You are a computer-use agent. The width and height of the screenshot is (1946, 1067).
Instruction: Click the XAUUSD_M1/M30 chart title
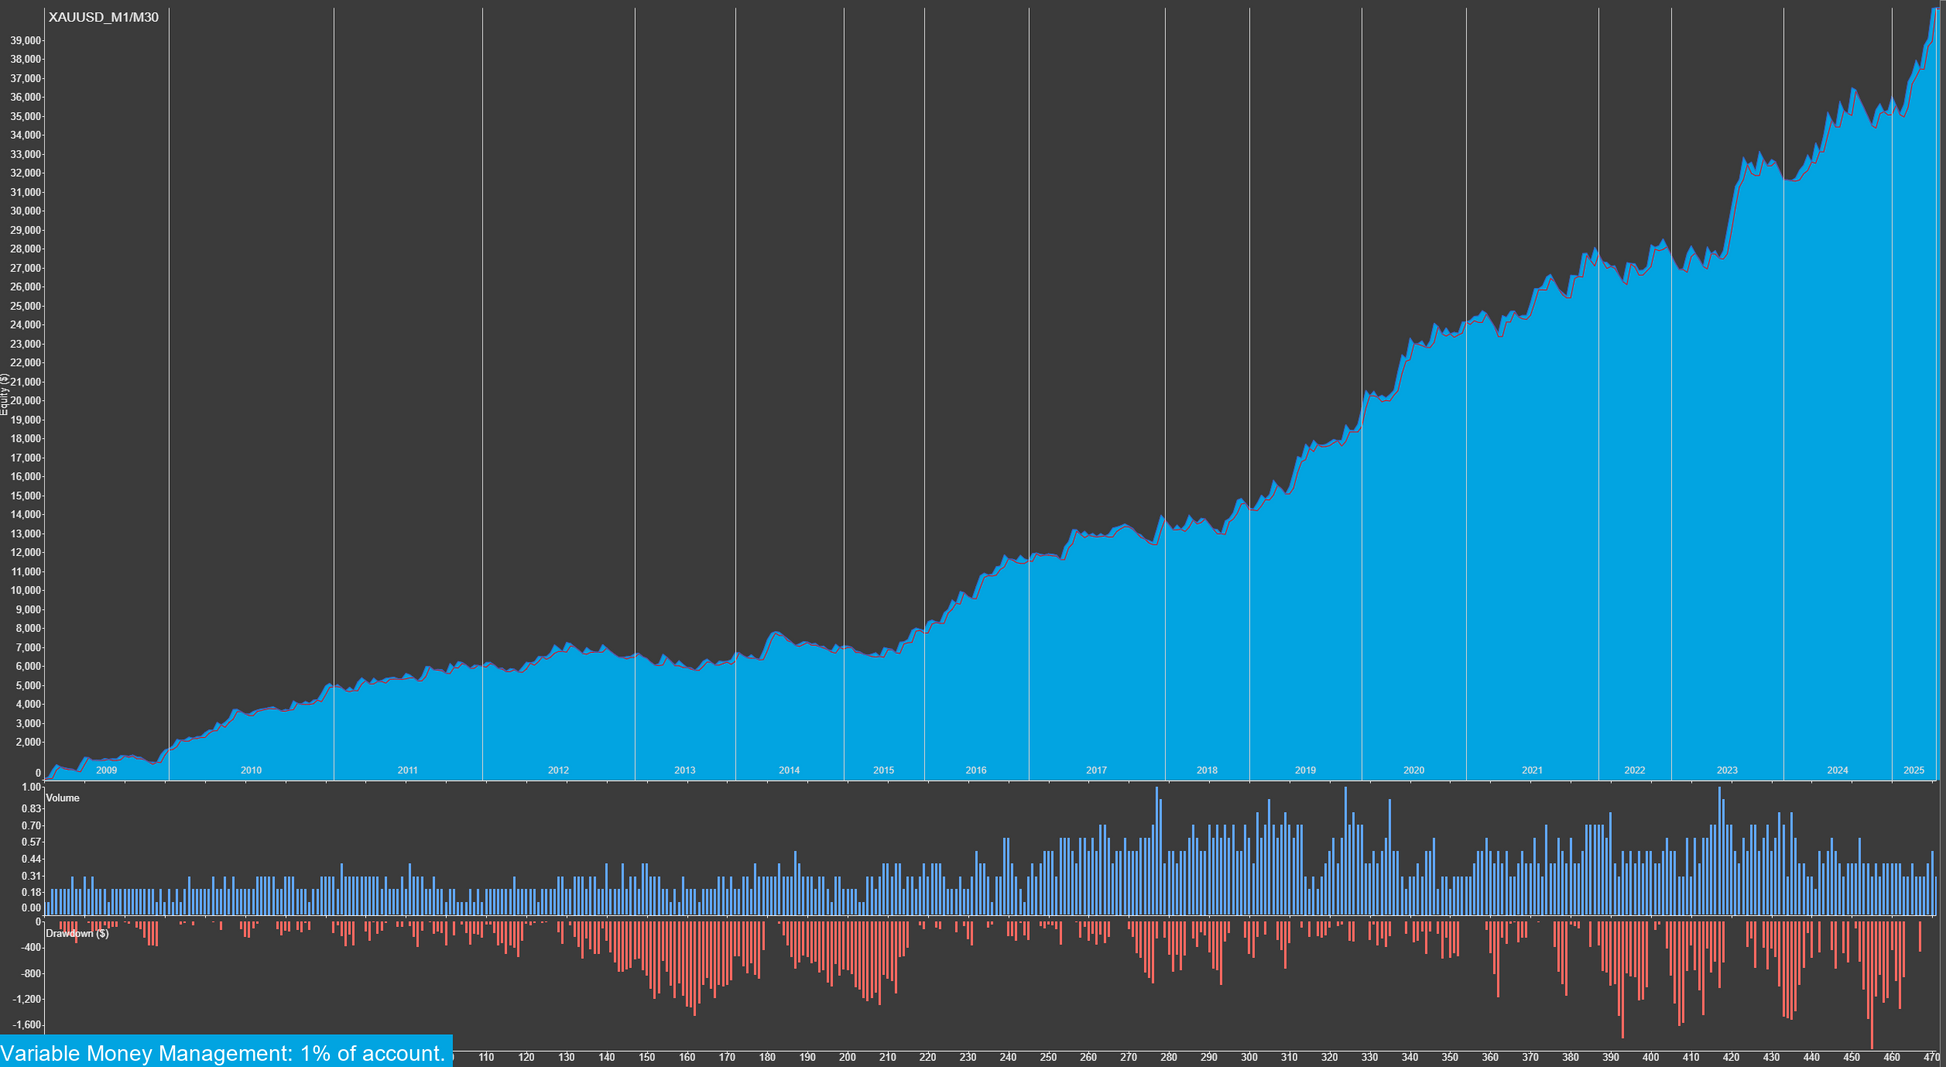(103, 17)
